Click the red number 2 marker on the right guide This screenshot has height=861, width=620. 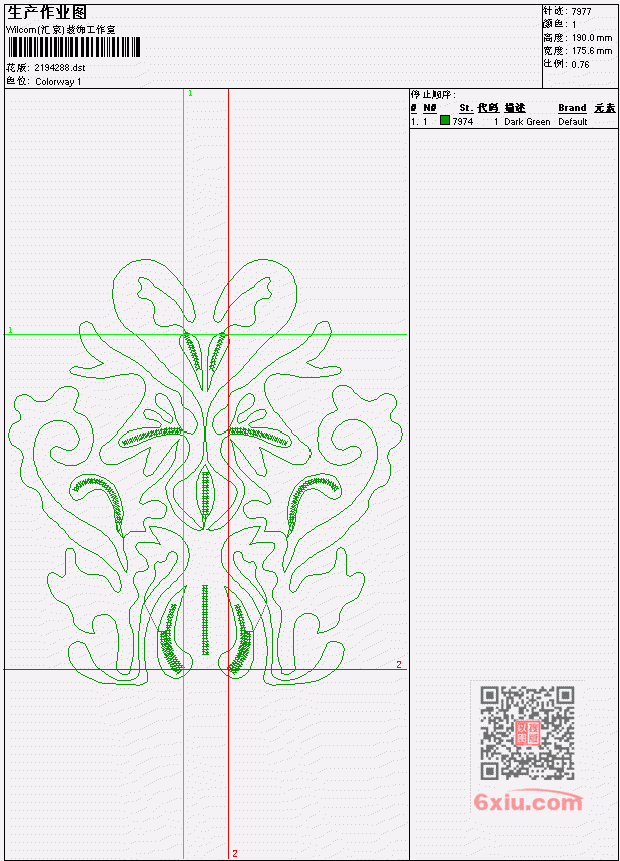point(399,664)
